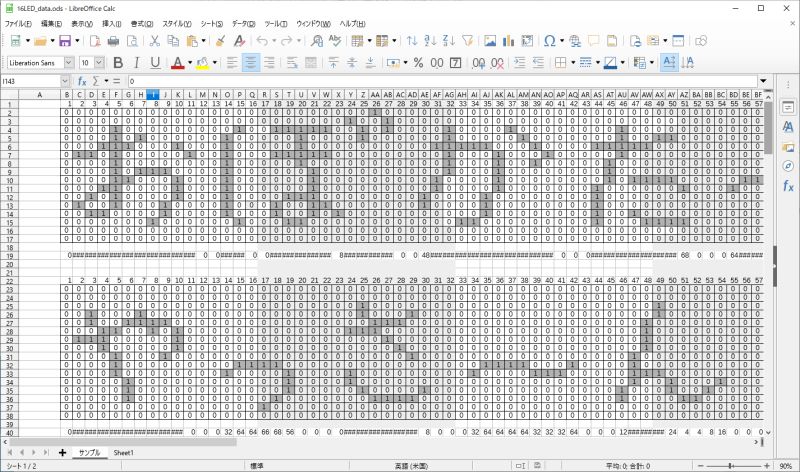The image size is (800, 472).
Task: Open the Liberation Sans font dropdown
Action: tap(70, 62)
